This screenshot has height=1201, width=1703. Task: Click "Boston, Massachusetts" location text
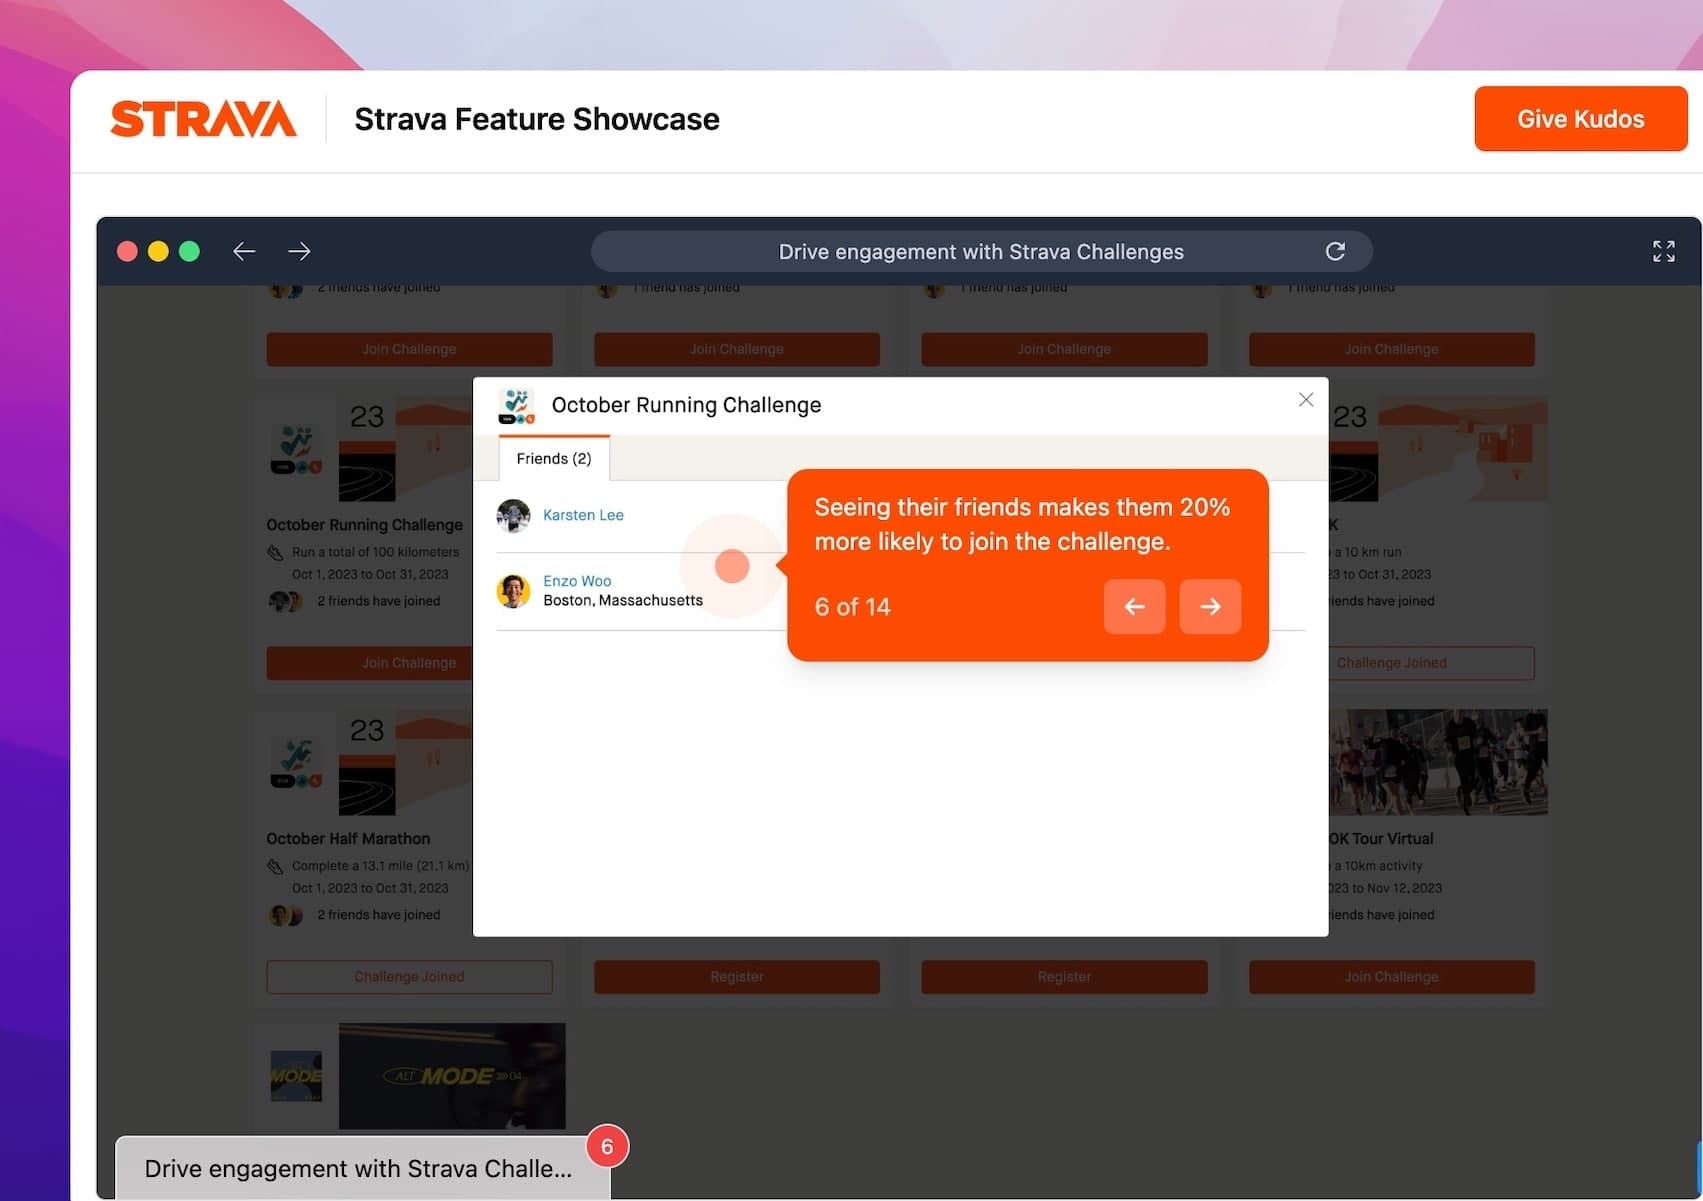point(623,600)
